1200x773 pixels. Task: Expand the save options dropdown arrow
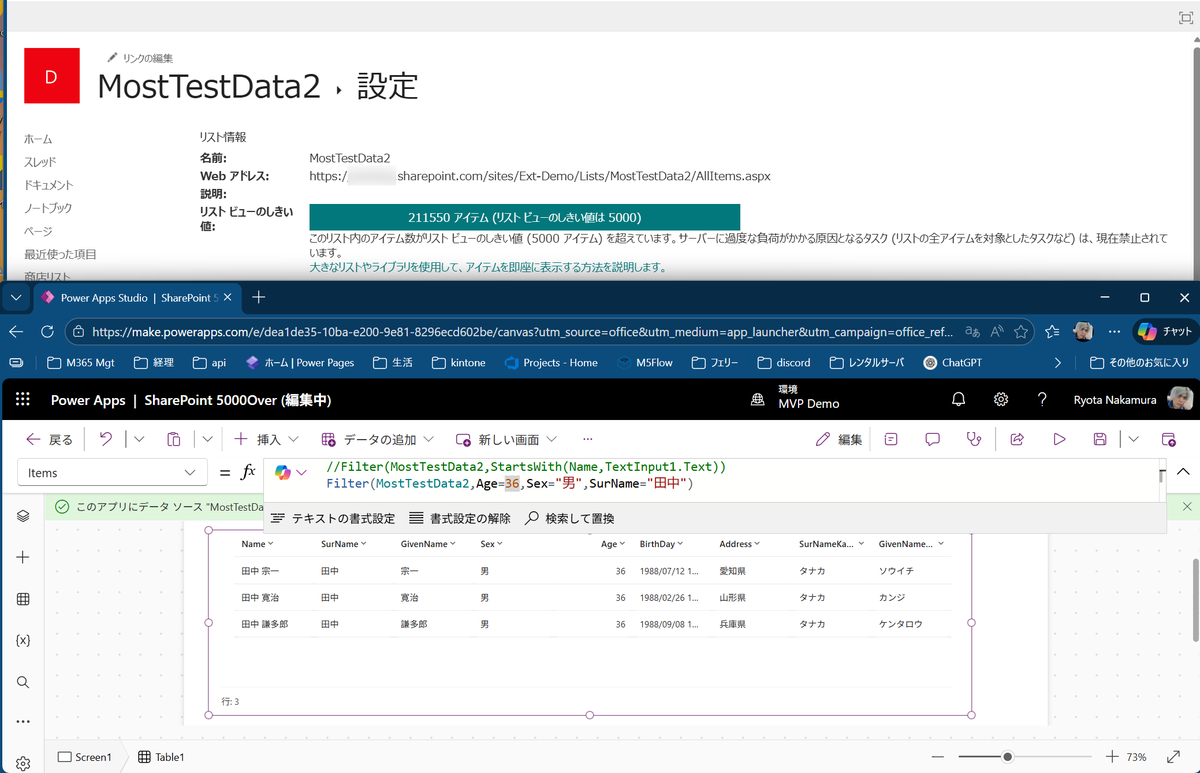1133,439
